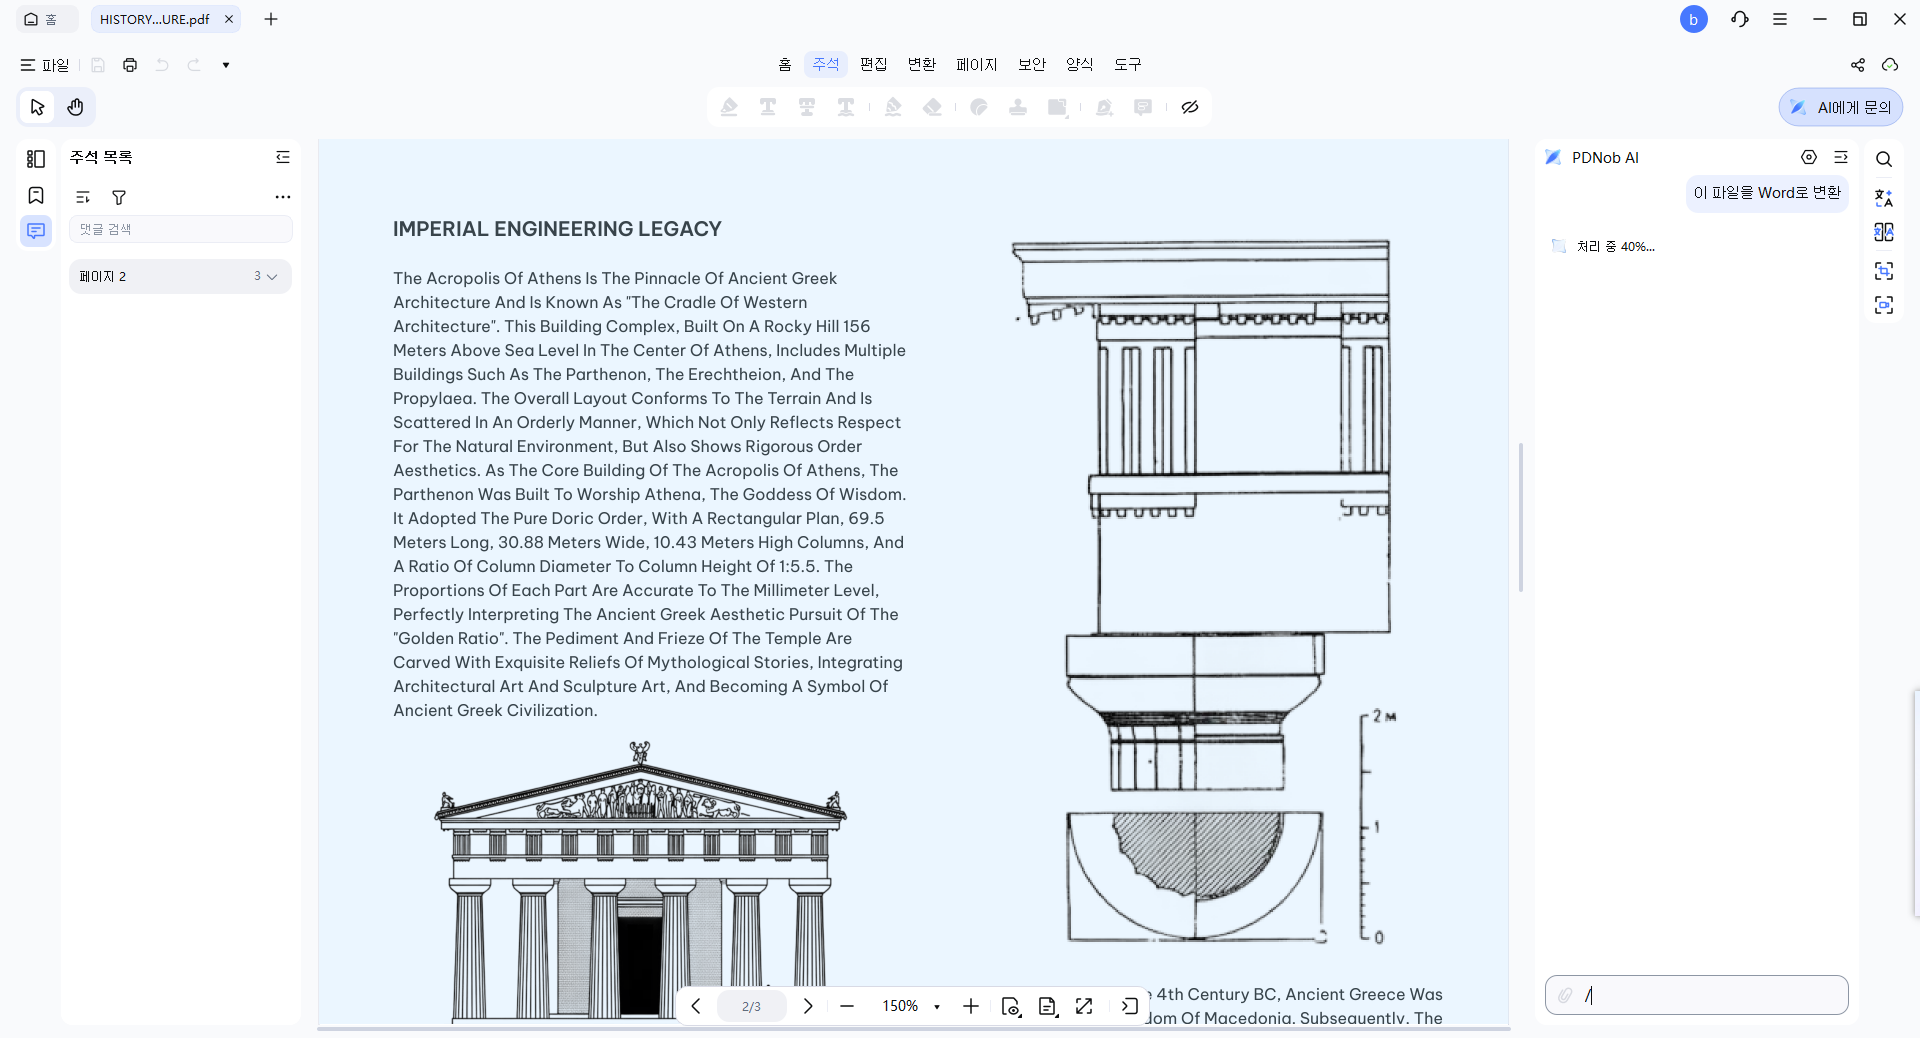This screenshot has height=1038, width=1920.
Task: Expand the 페이지 2 annotation group
Action: coord(181,276)
